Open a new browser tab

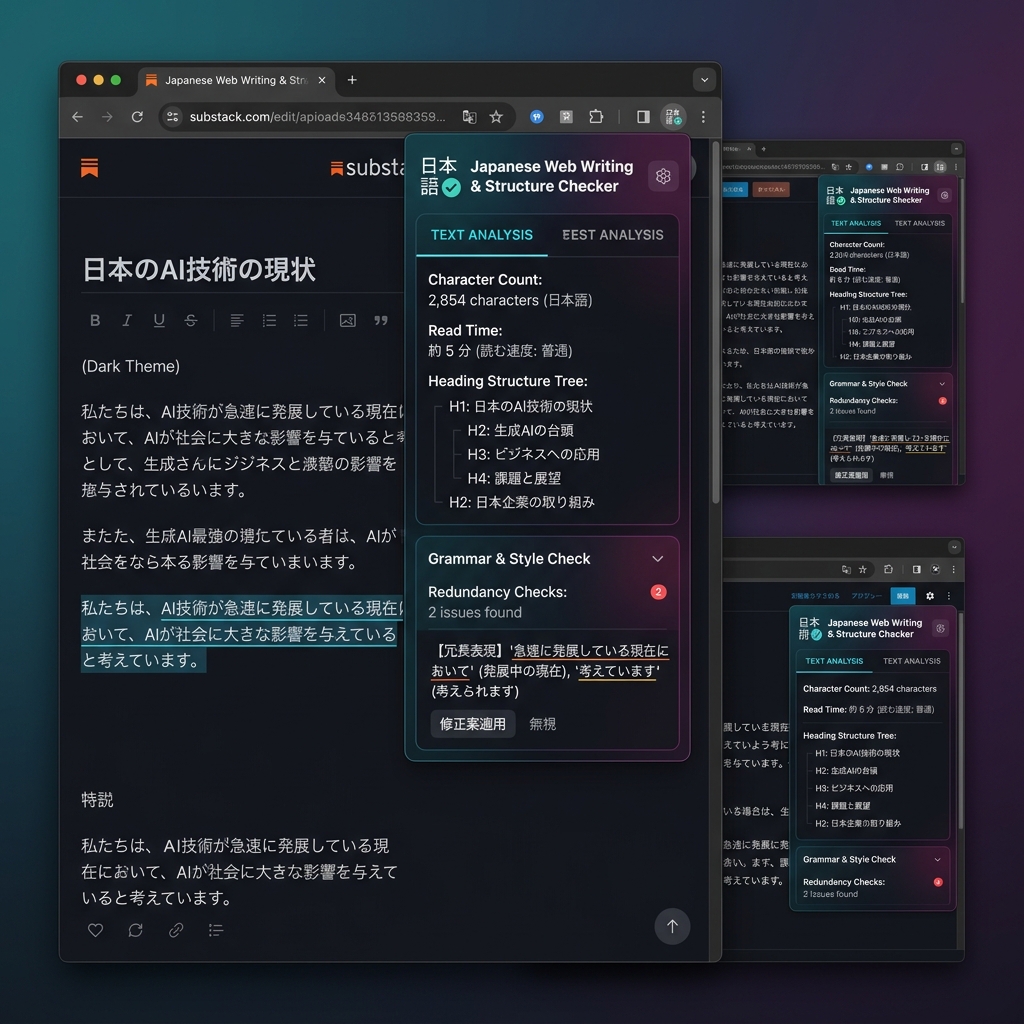tap(352, 80)
